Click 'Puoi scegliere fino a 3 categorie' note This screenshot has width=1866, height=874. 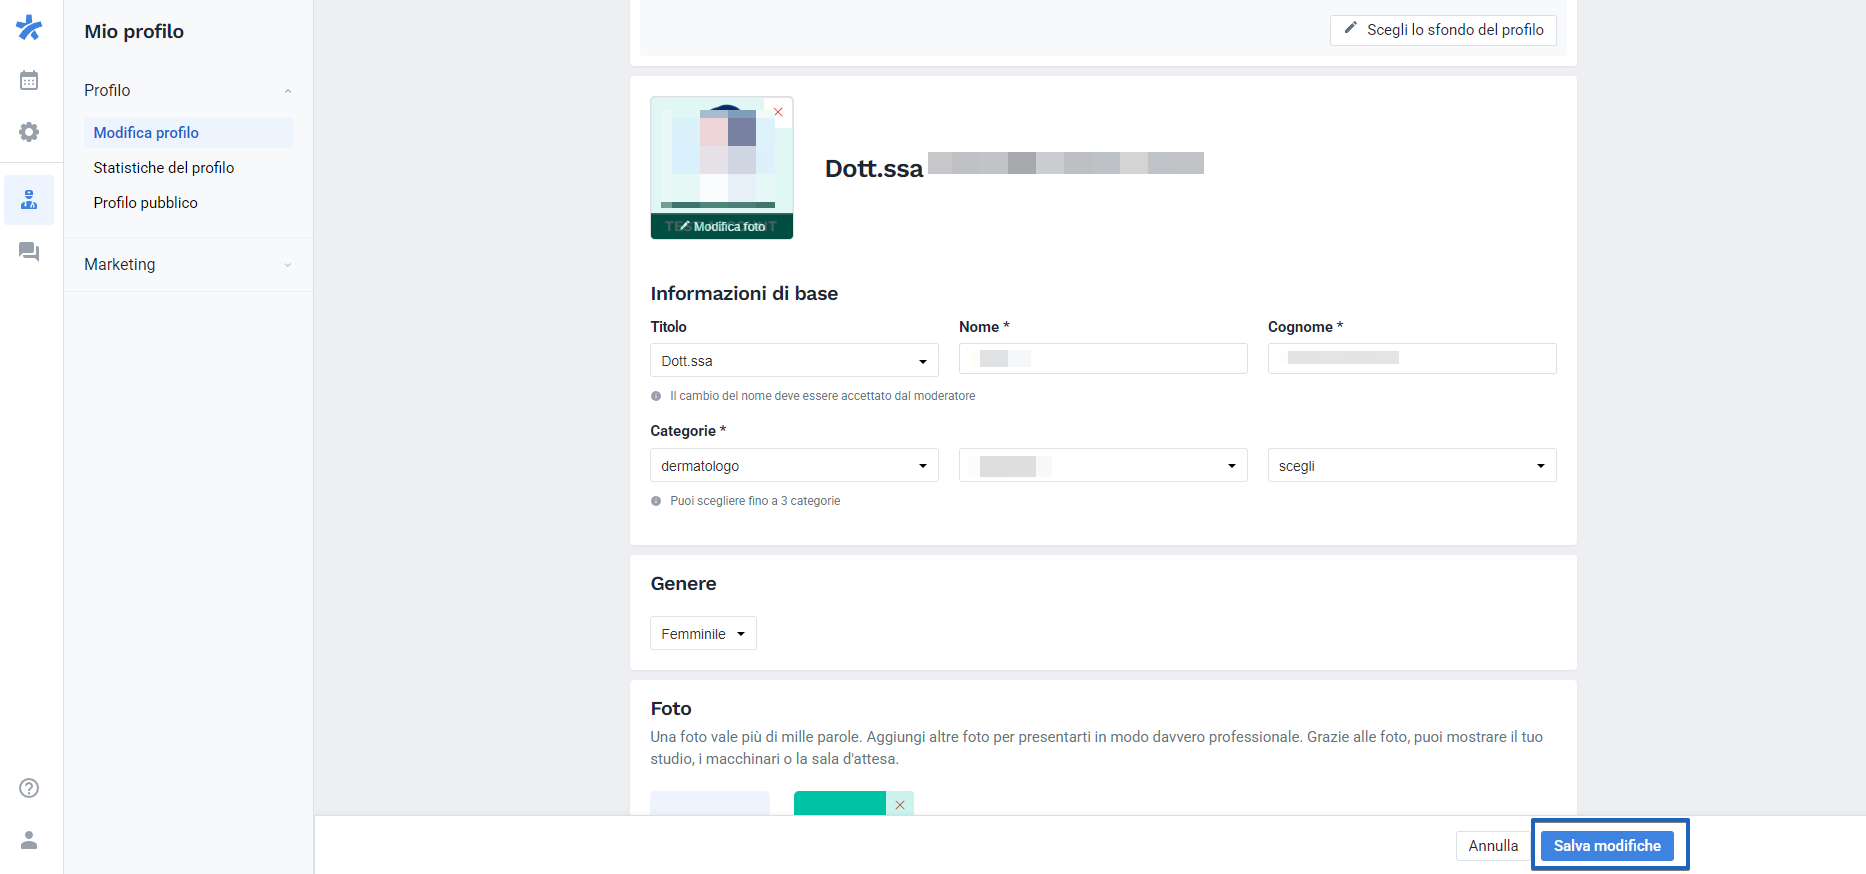point(755,501)
